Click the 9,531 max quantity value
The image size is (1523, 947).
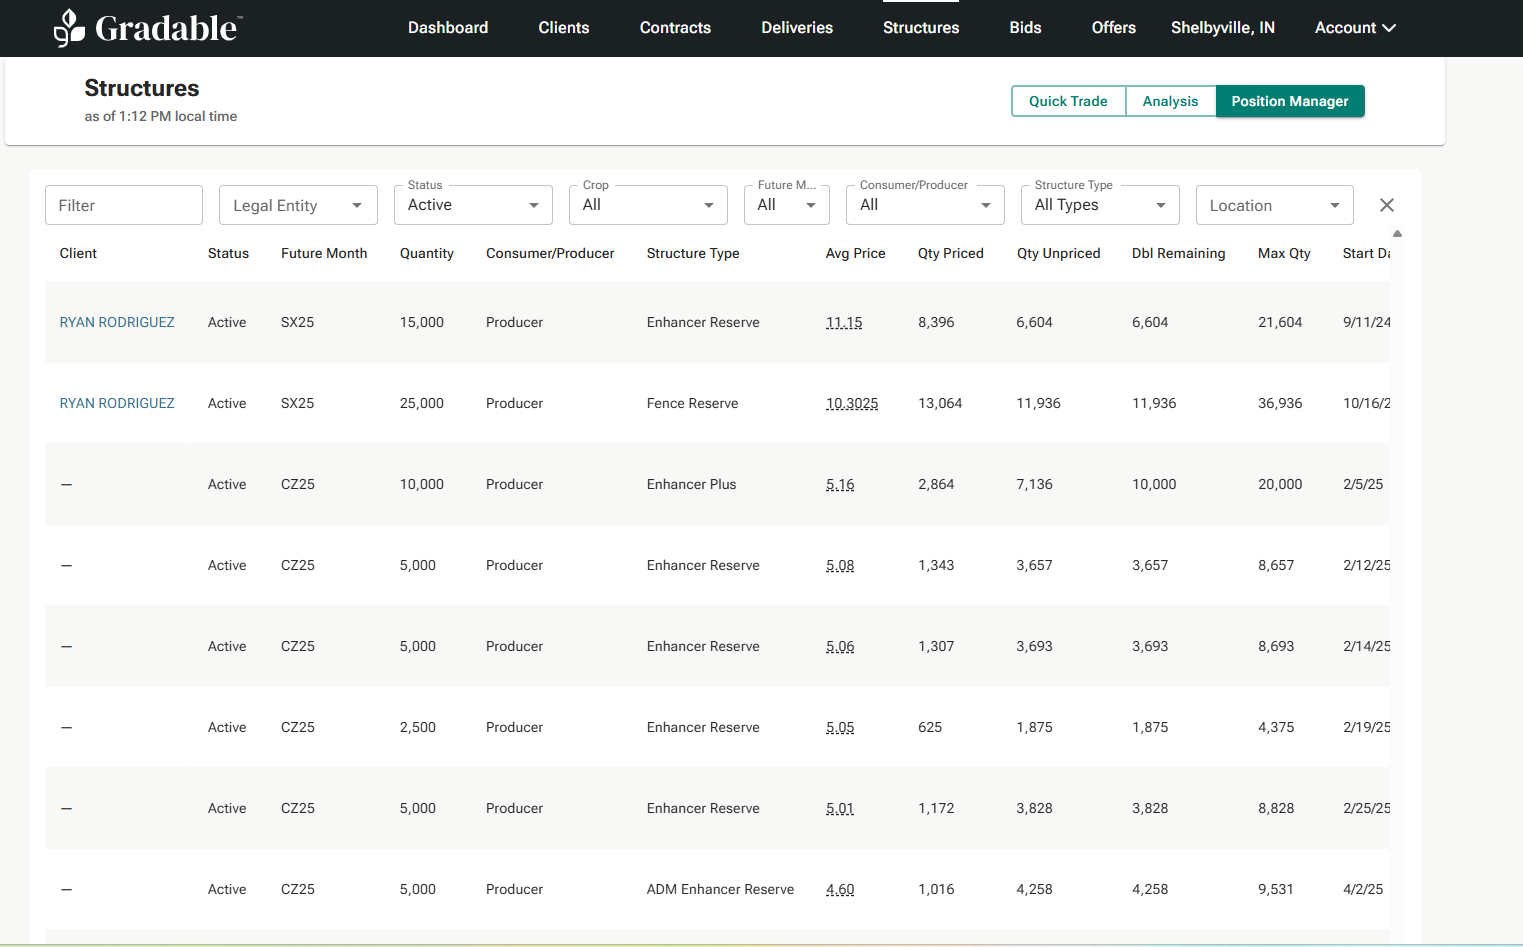point(1276,889)
